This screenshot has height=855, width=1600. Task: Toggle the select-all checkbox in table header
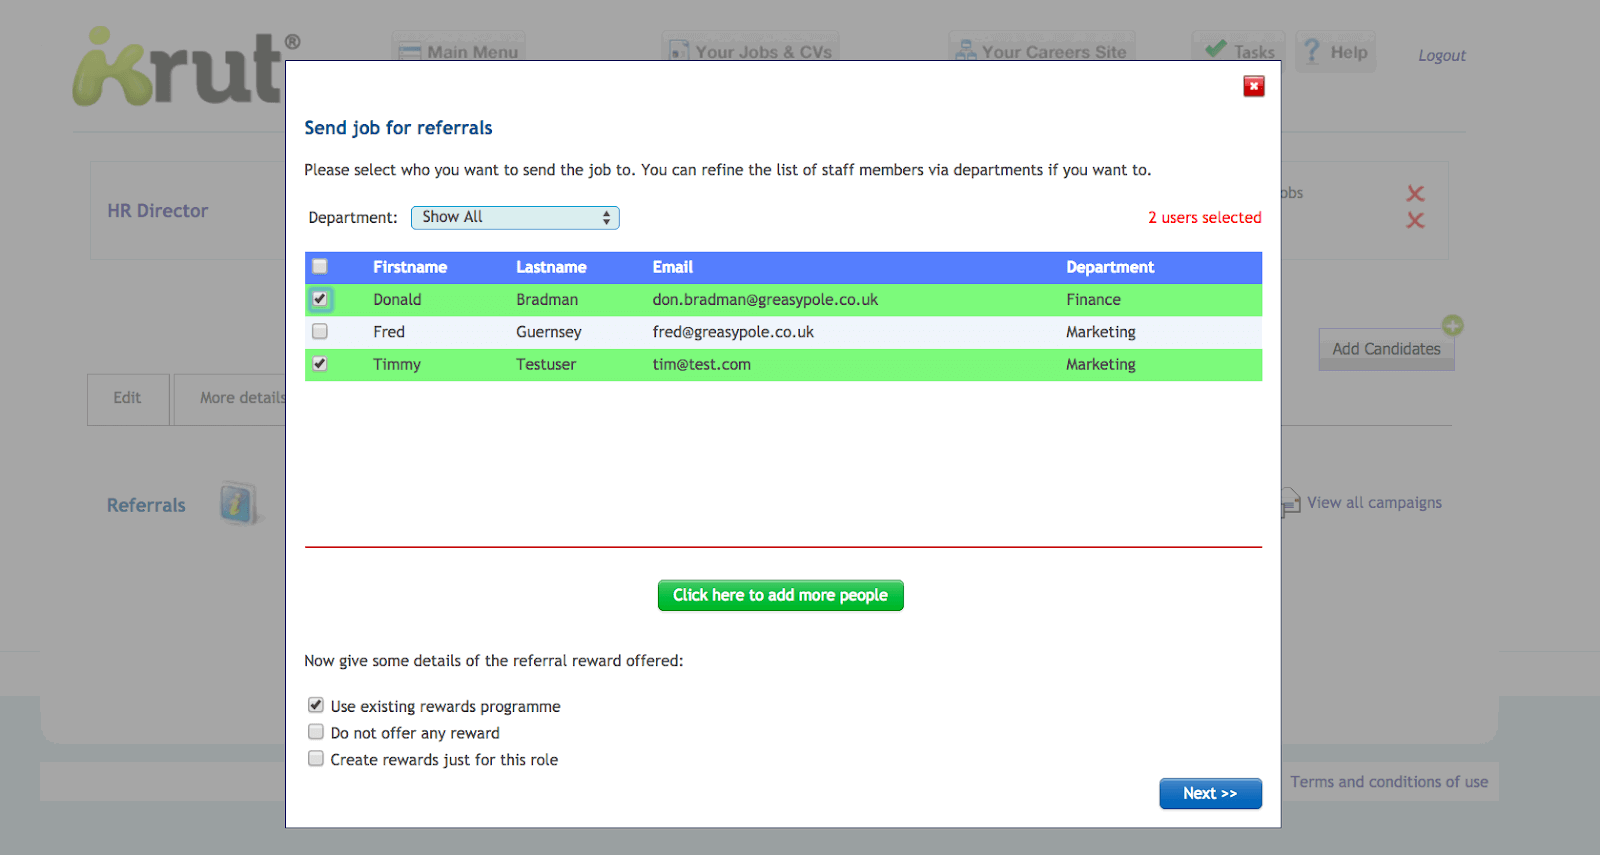320,266
